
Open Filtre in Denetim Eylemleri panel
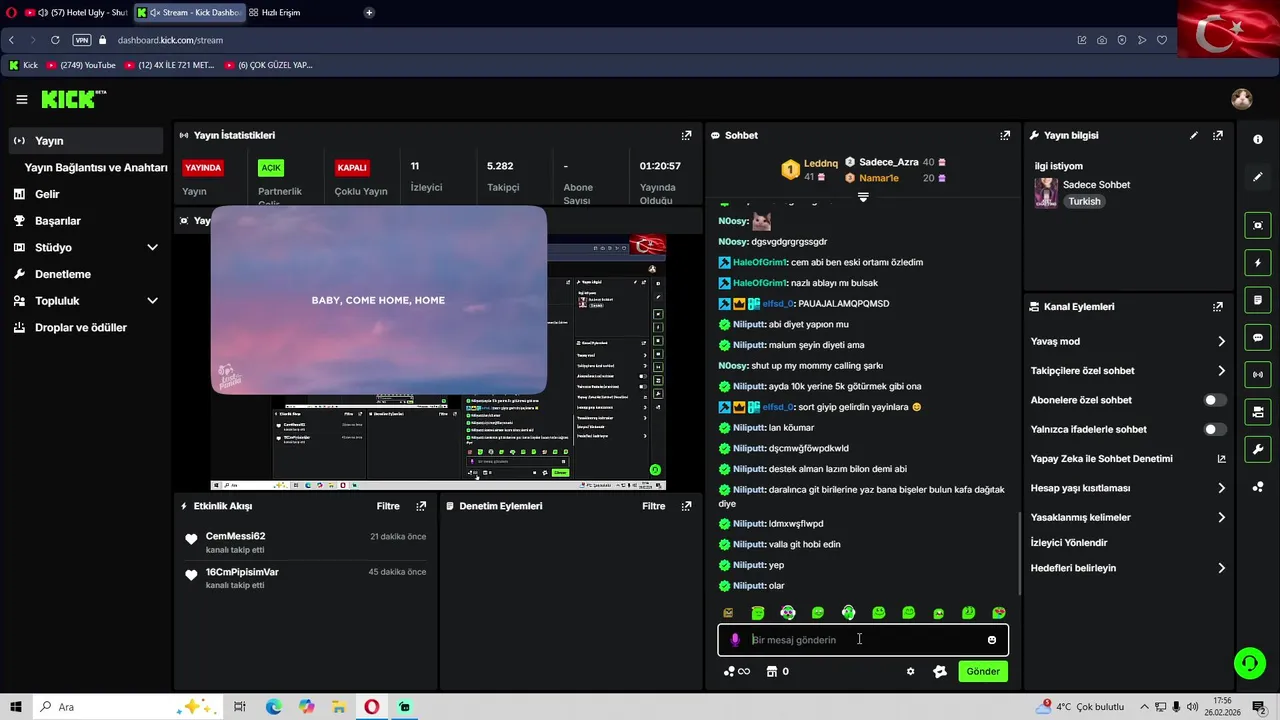click(653, 506)
